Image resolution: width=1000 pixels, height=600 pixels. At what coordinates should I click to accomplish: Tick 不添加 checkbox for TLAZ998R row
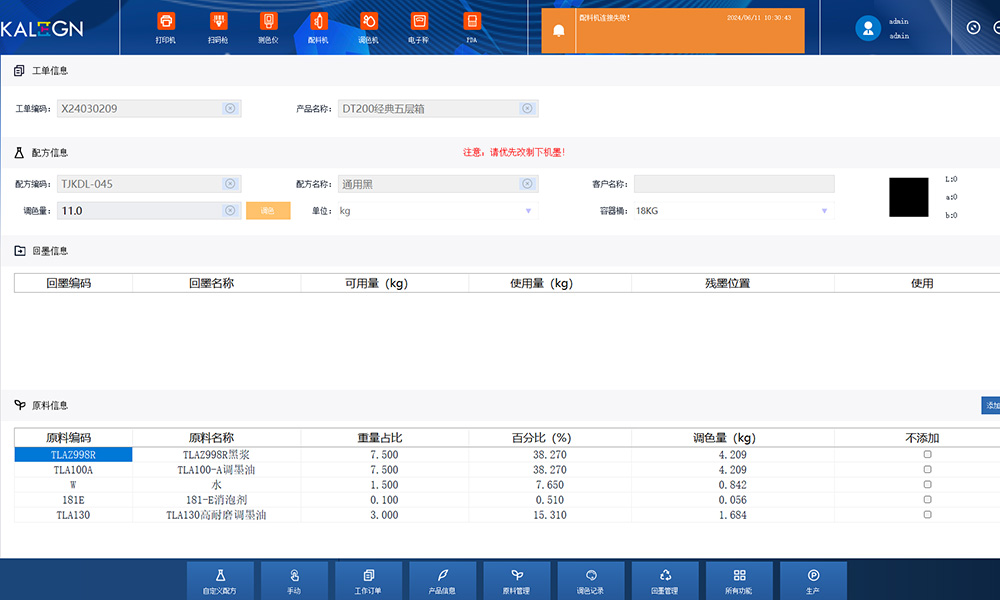(927, 455)
